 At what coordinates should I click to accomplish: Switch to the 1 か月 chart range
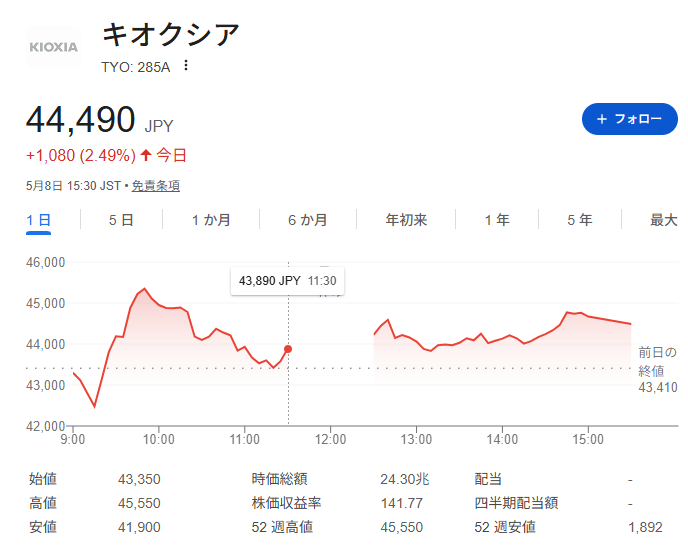(x=211, y=220)
